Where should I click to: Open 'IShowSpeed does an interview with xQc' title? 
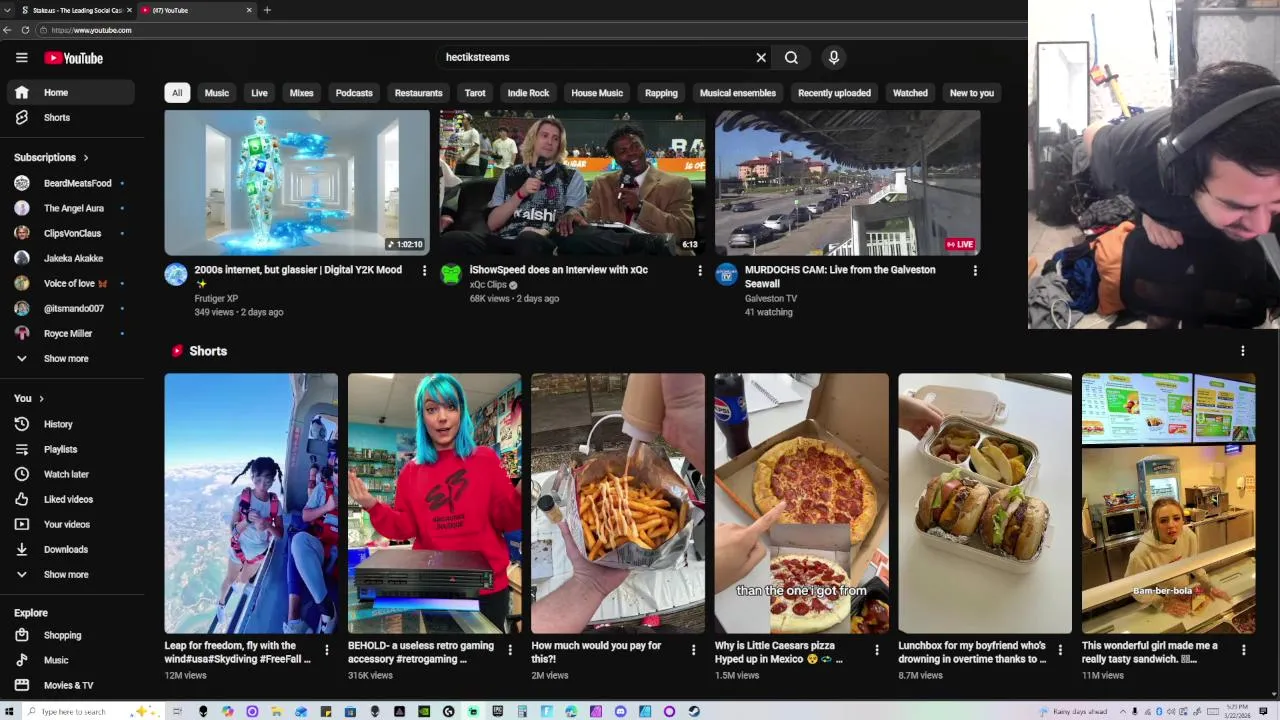point(559,270)
